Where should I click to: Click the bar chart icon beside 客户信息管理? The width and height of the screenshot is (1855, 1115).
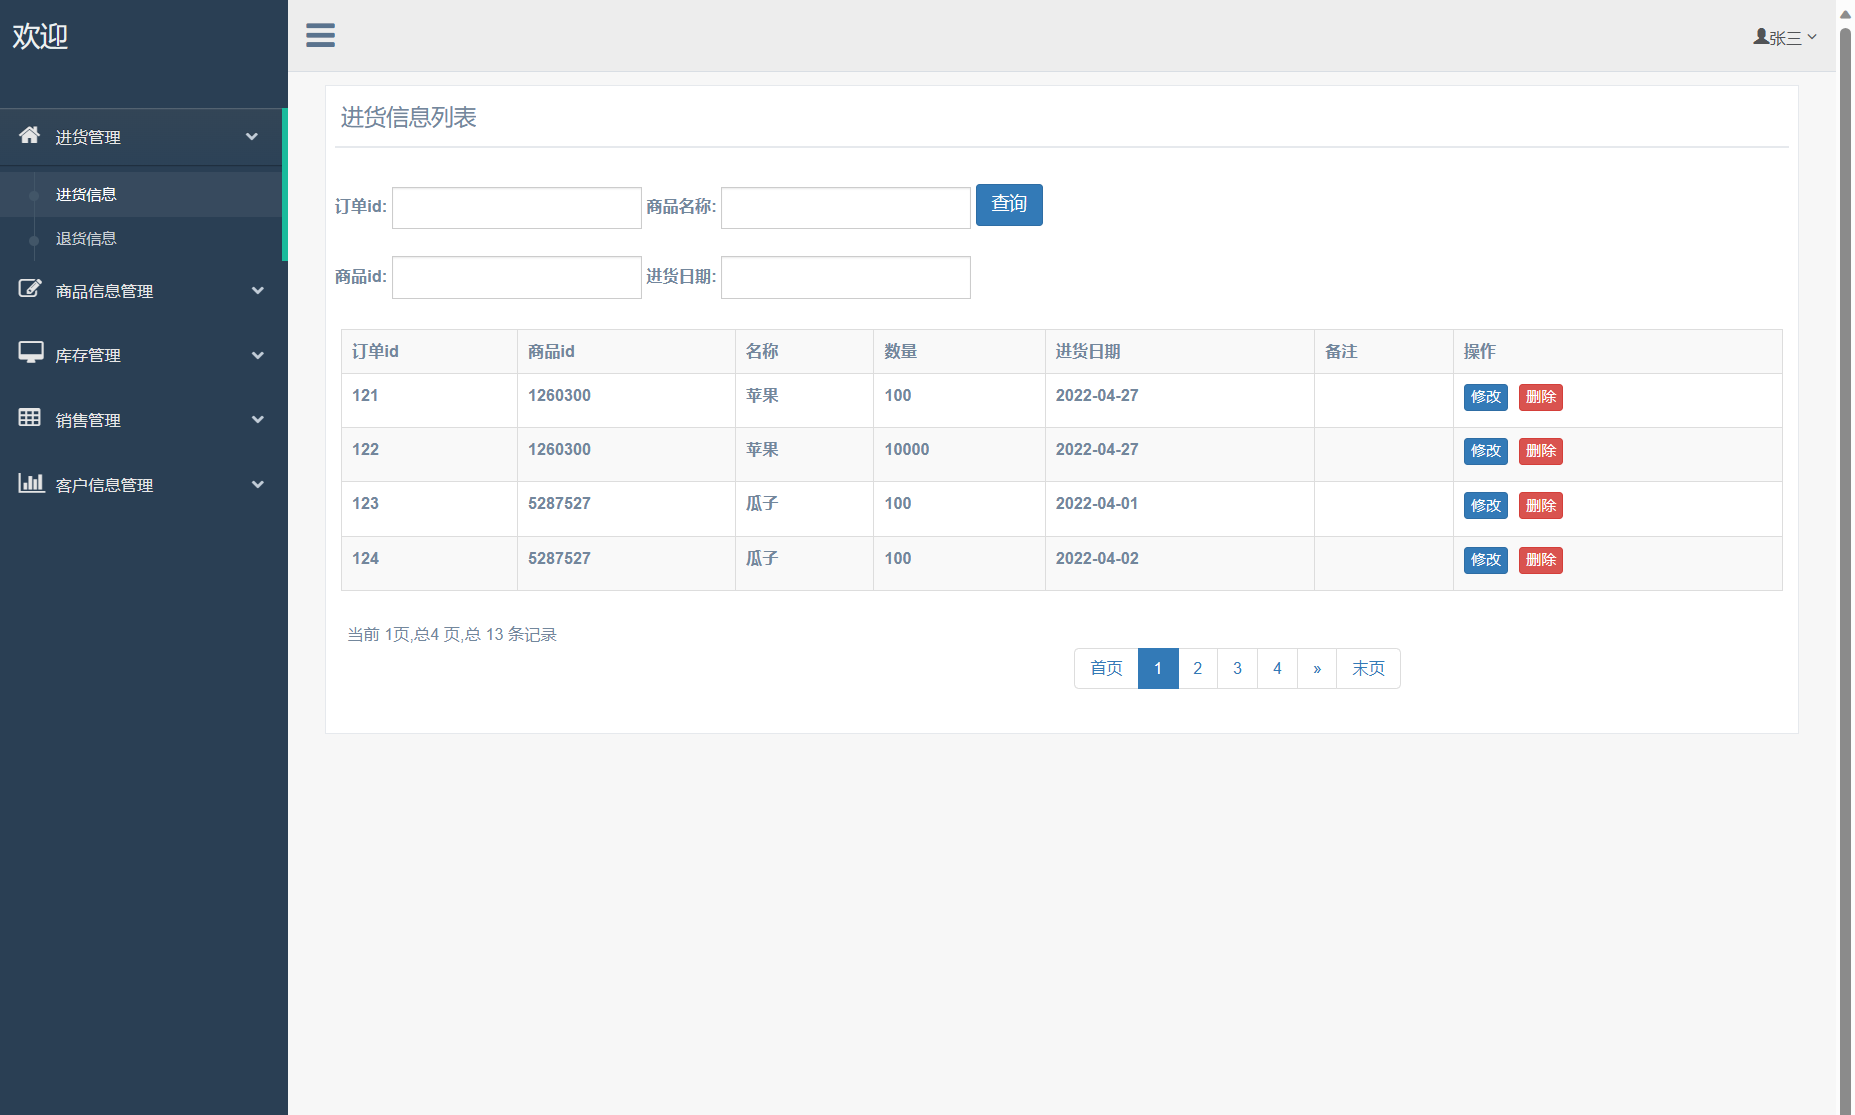[30, 483]
